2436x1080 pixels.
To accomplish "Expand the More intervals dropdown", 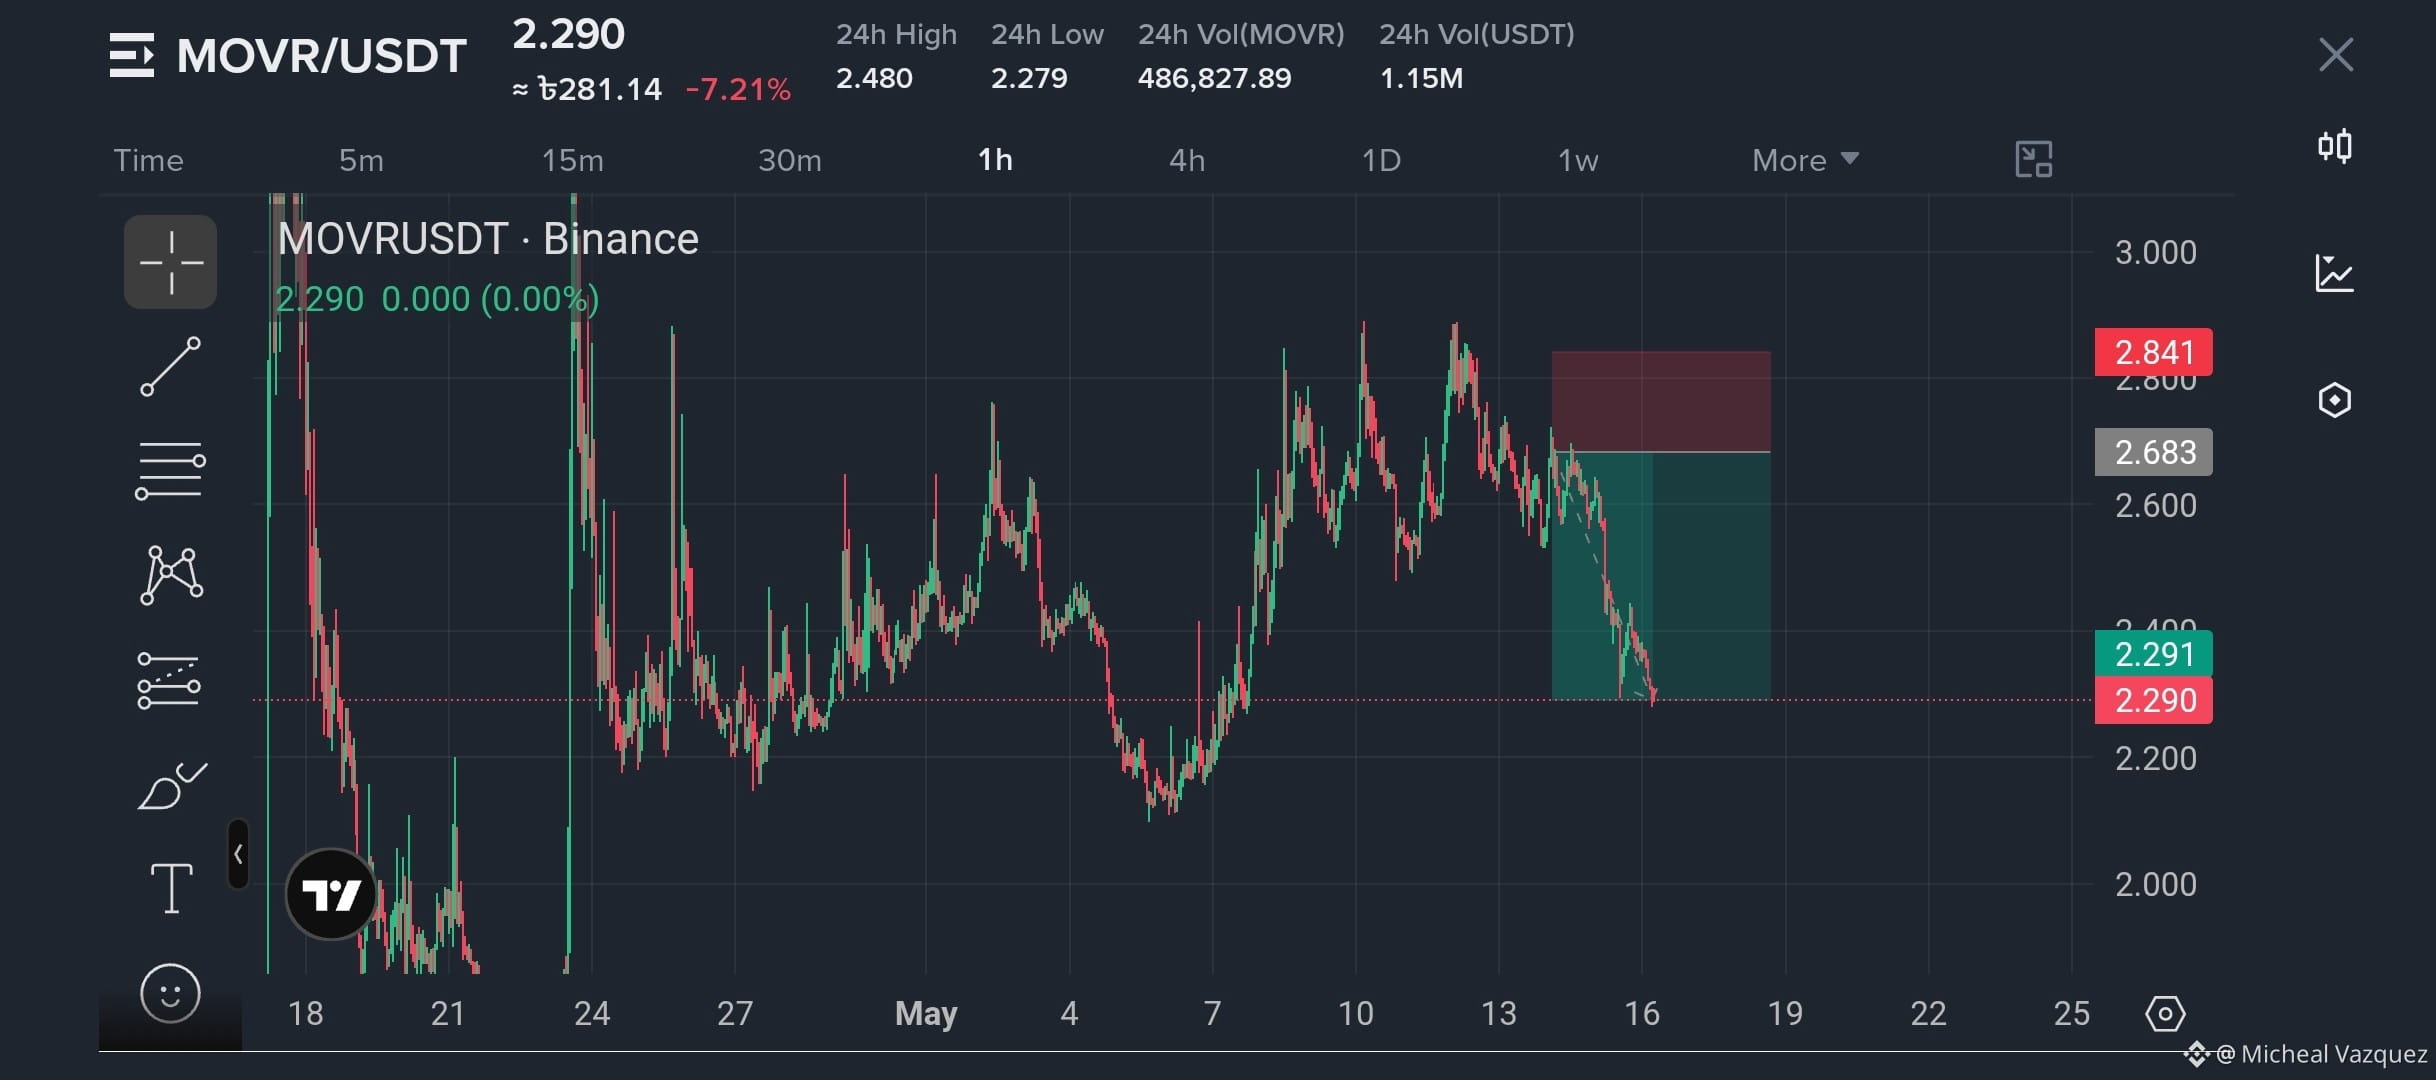I will [x=1805, y=160].
